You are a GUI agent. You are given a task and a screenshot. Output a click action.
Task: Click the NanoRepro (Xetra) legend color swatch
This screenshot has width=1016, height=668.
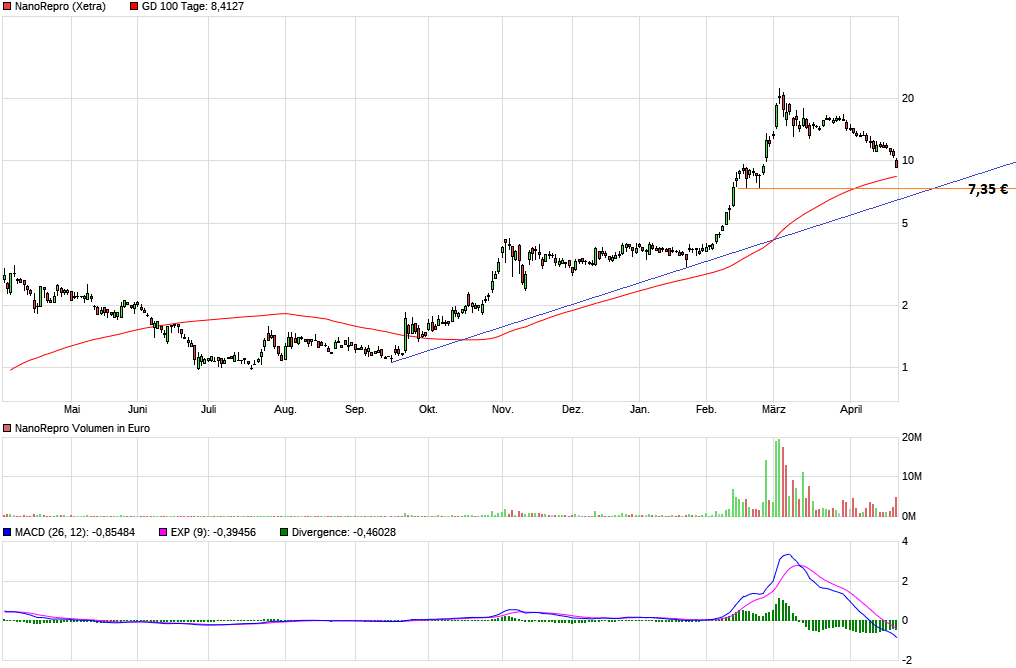pyautogui.click(x=7, y=6)
